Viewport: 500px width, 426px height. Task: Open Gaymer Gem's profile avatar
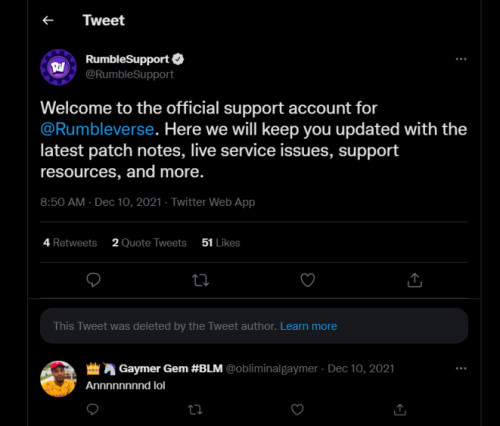(58, 379)
